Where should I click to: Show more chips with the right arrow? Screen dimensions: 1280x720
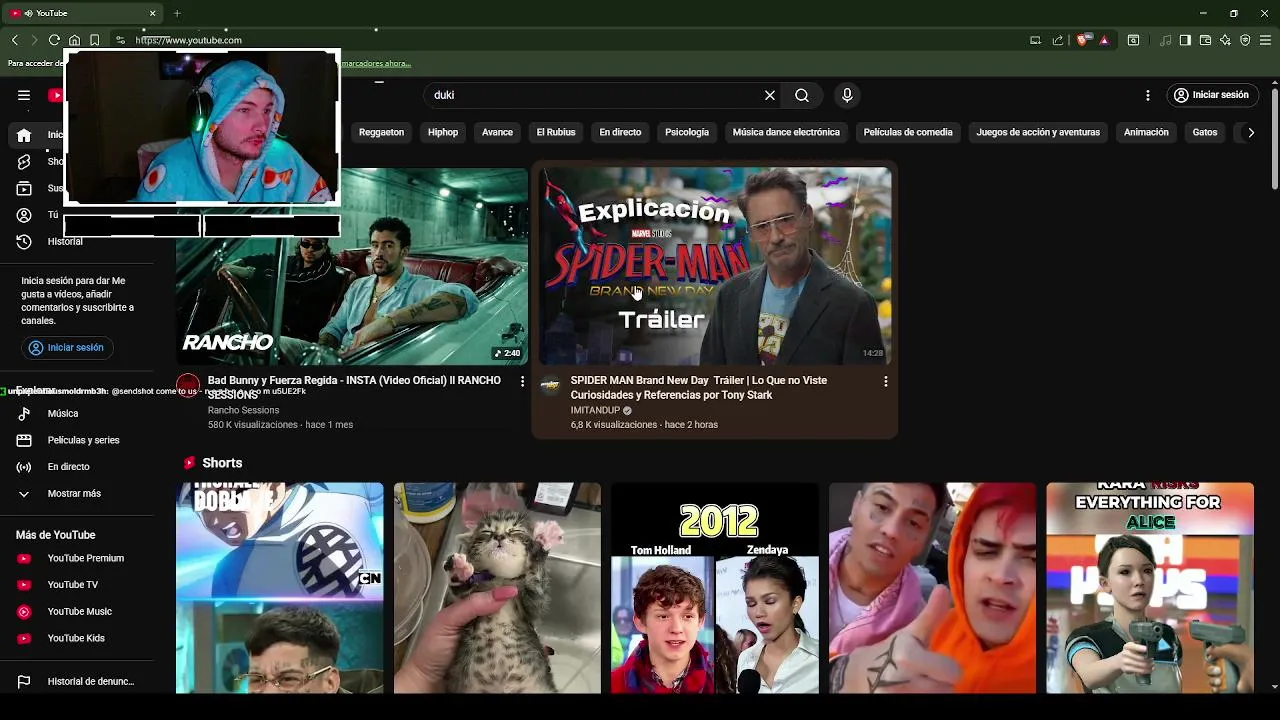click(1251, 132)
